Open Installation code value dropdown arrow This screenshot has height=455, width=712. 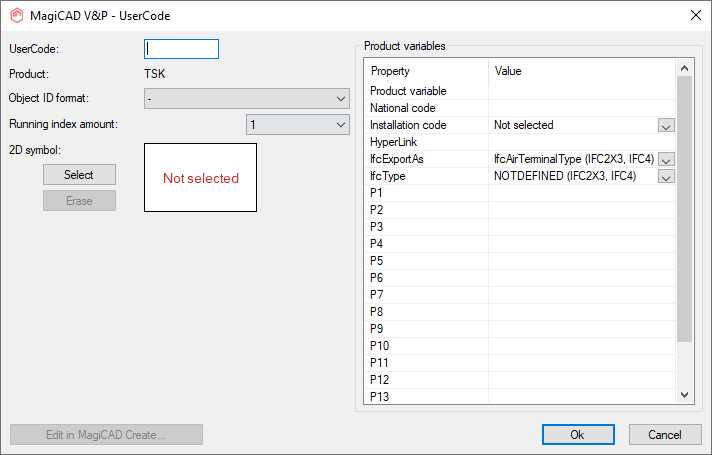pyautogui.click(x=667, y=126)
